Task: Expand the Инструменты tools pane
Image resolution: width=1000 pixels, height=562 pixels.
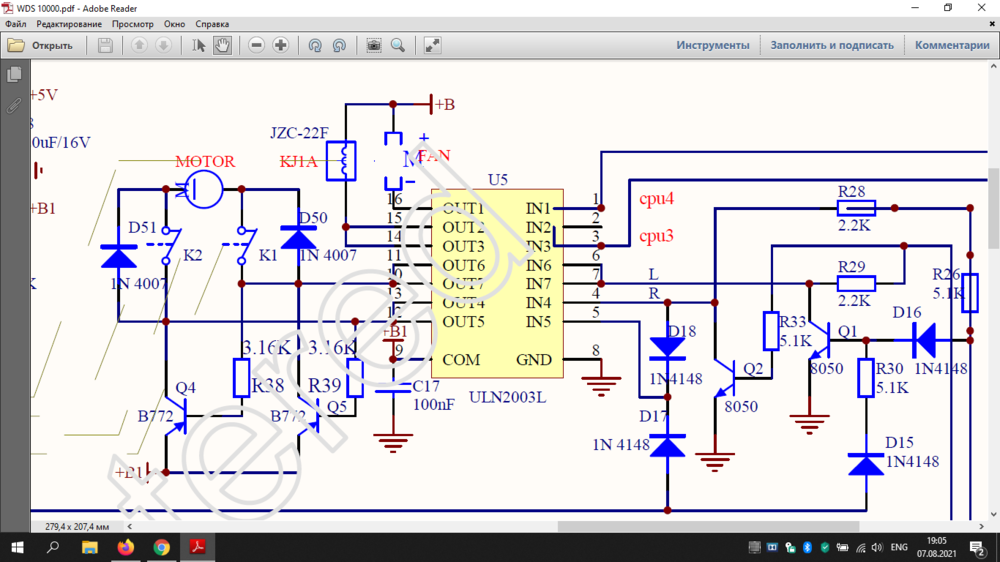Action: coord(712,45)
